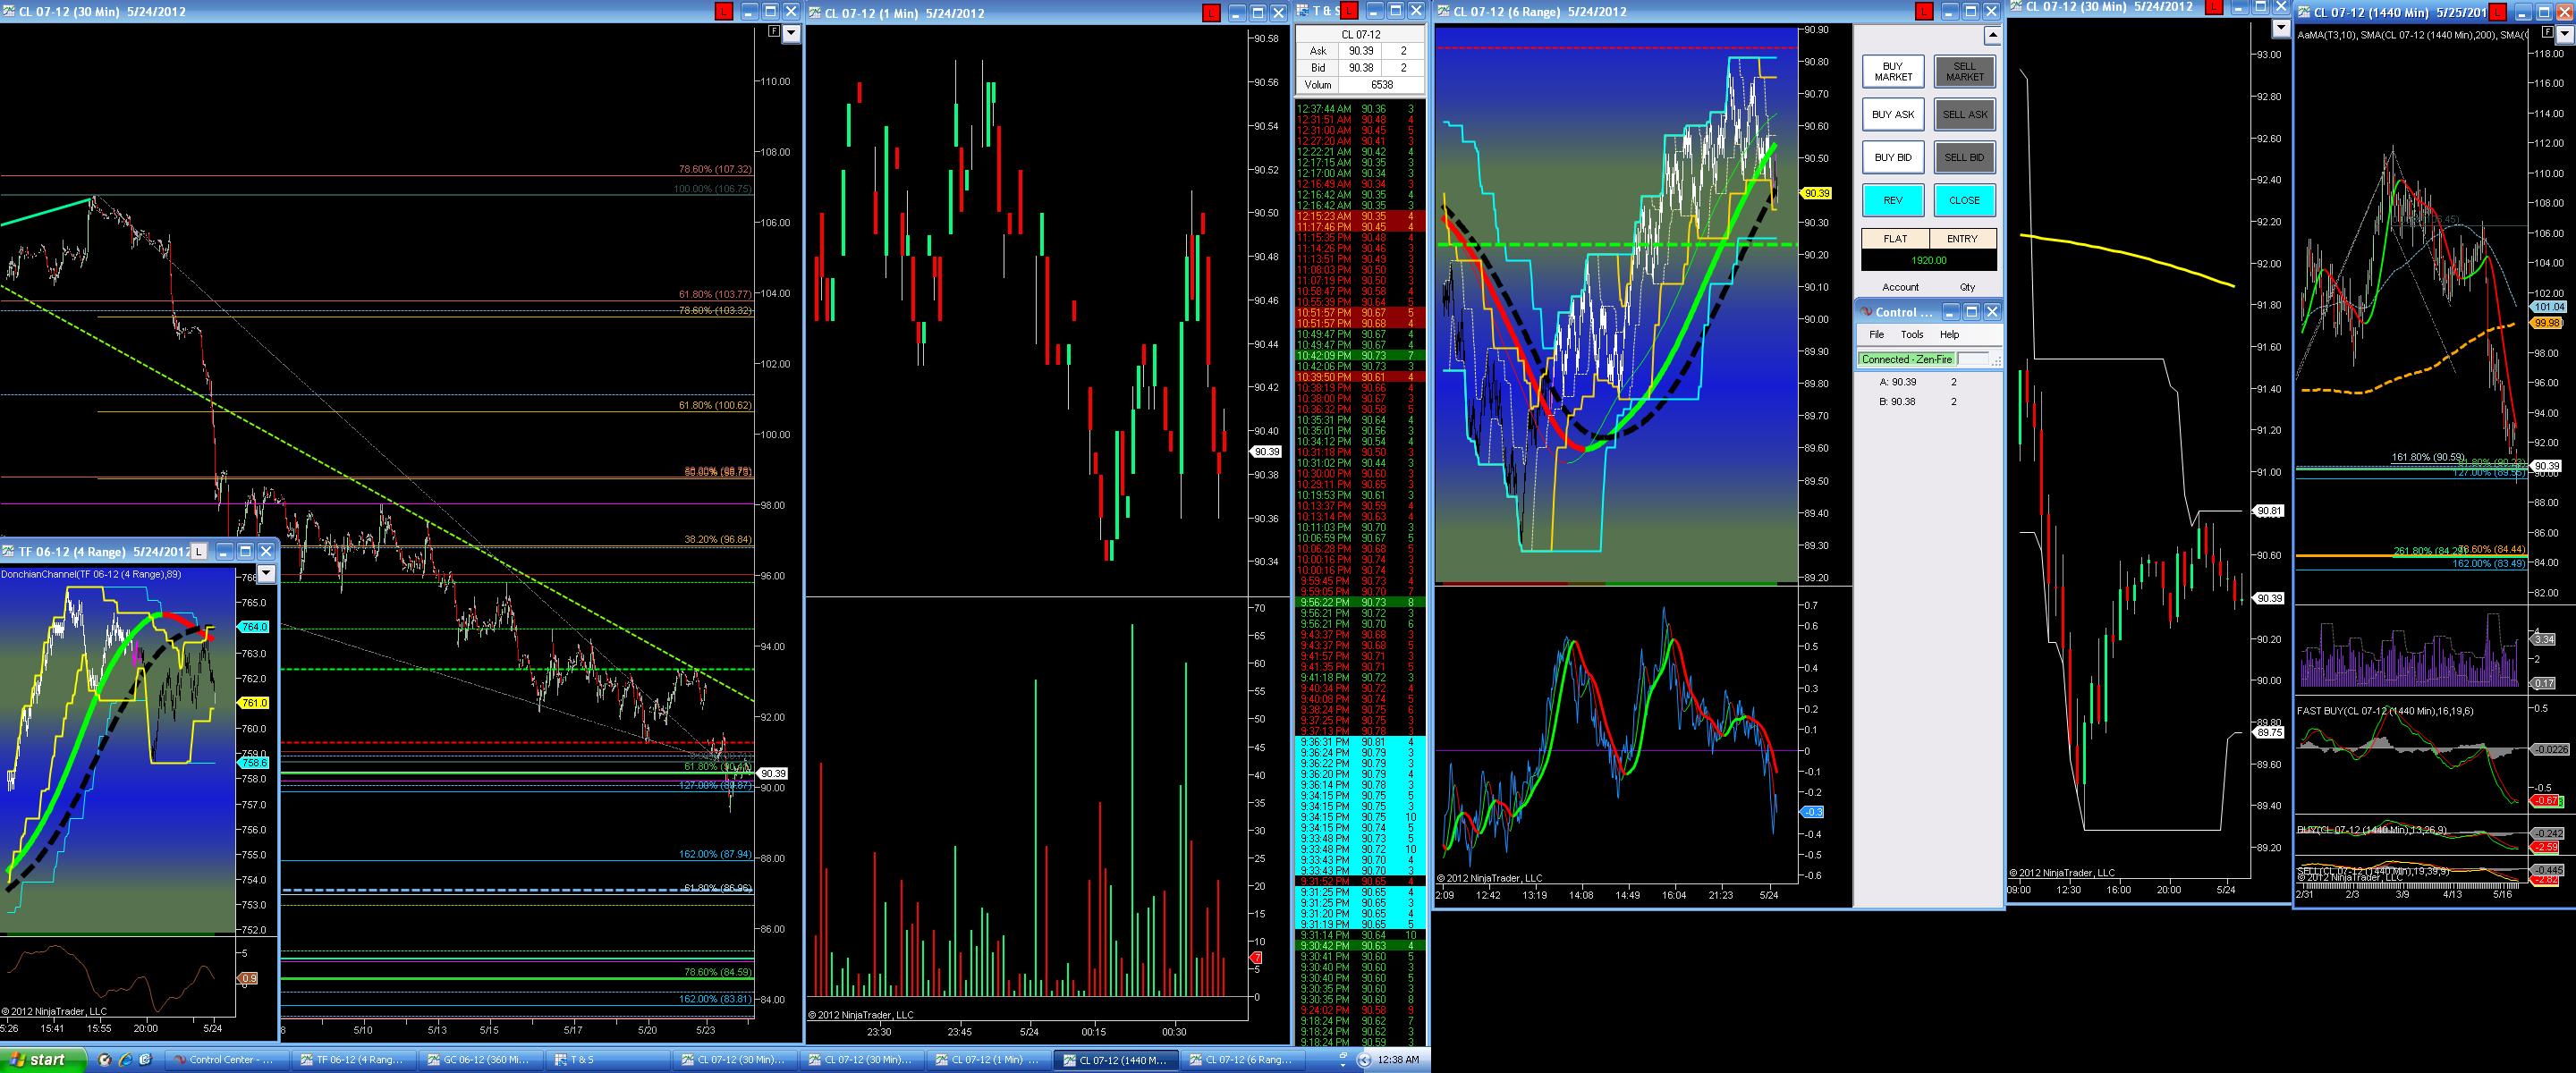Click the red L link icon on the large CL 07-12 (30 Min) chart title bar
This screenshot has height=1073, width=2576.
(724, 12)
